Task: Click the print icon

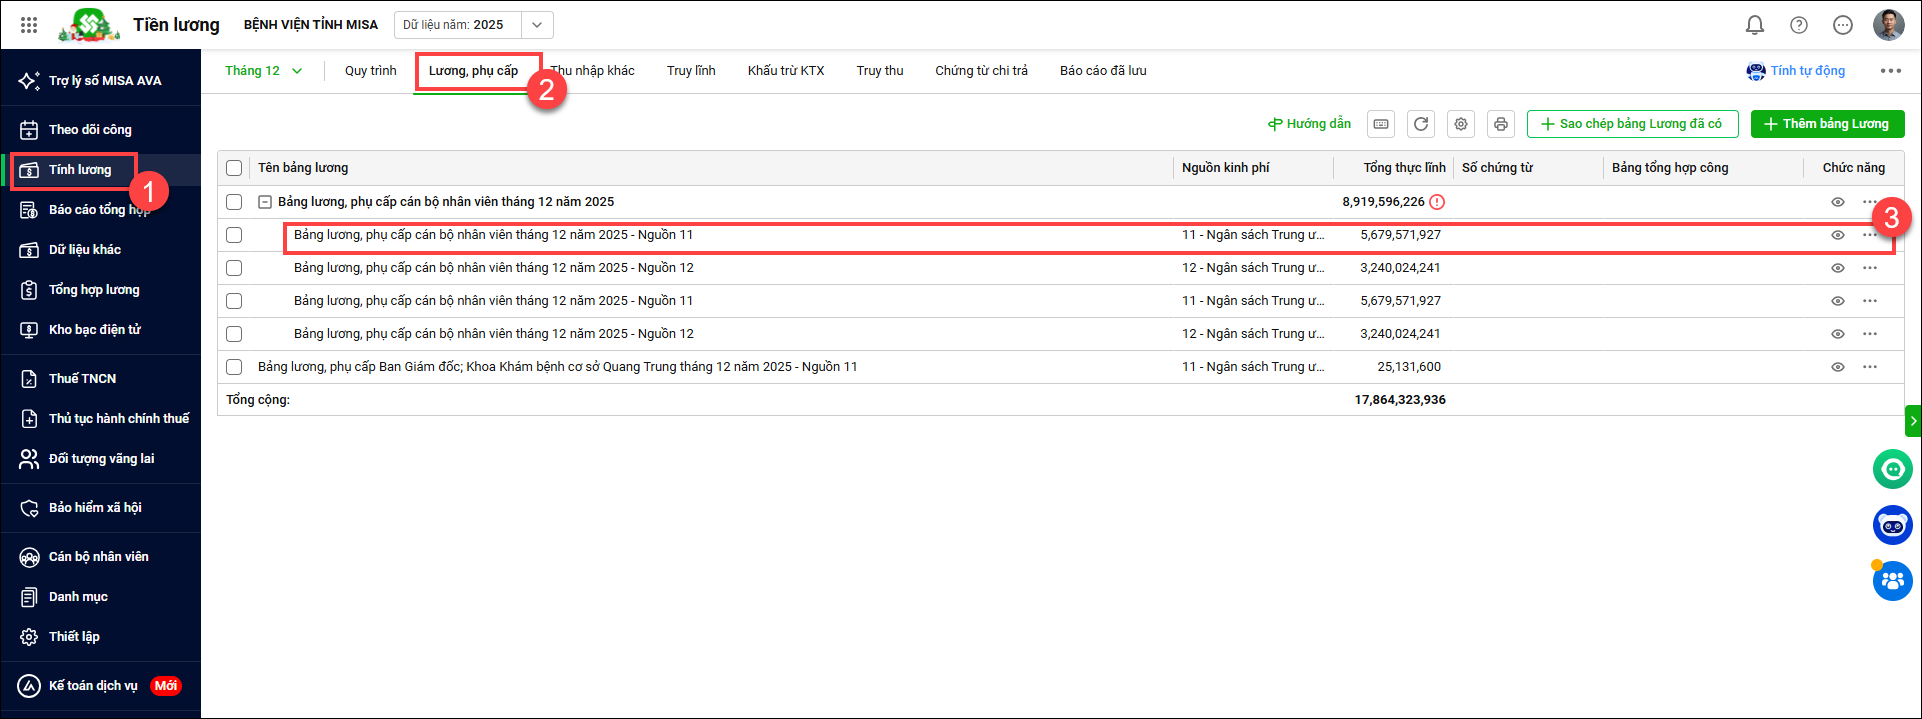Action: (x=1500, y=124)
